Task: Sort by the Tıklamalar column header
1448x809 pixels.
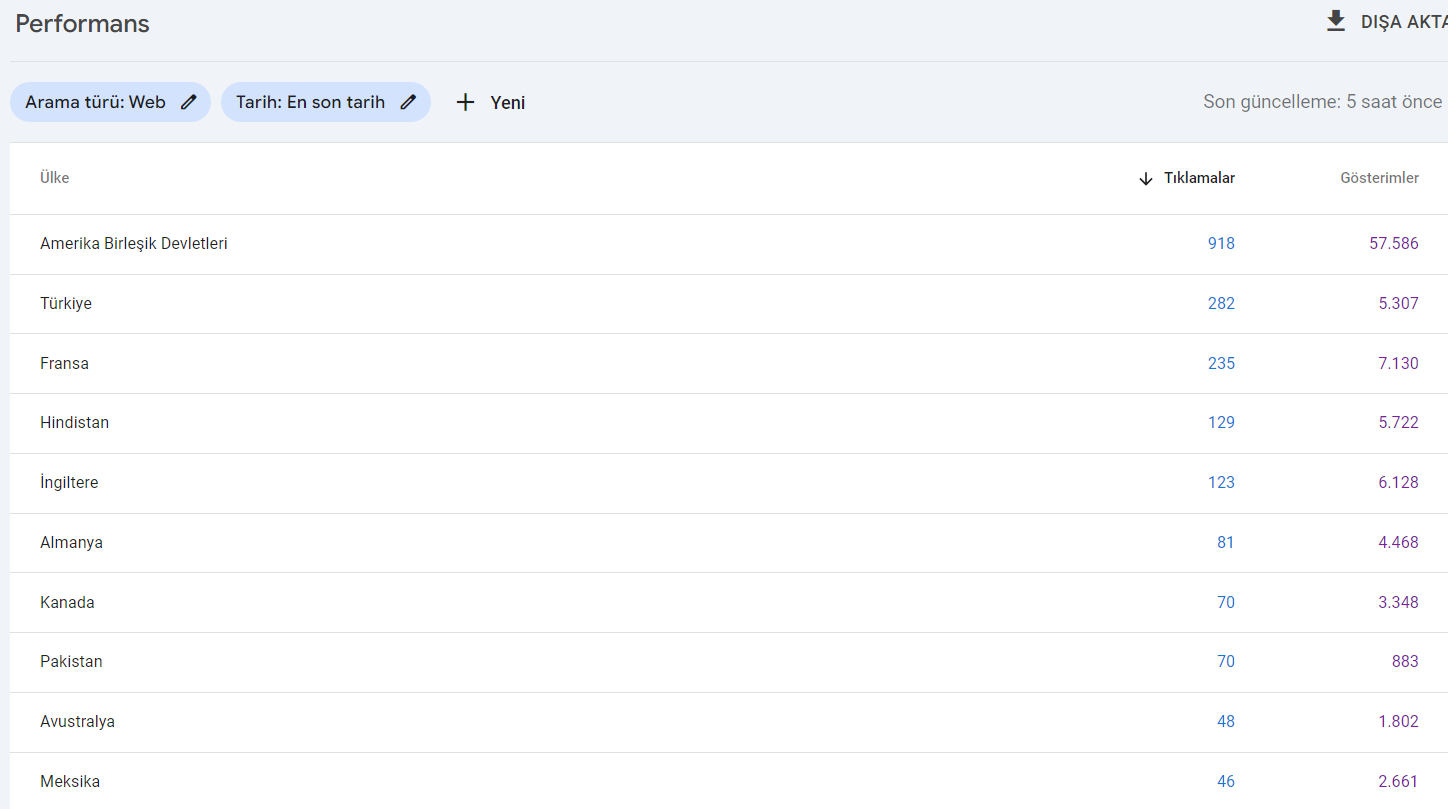Action: (x=1199, y=178)
